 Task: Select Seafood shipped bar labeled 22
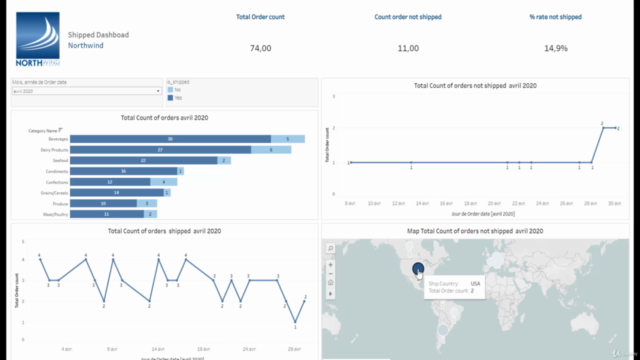(144, 160)
